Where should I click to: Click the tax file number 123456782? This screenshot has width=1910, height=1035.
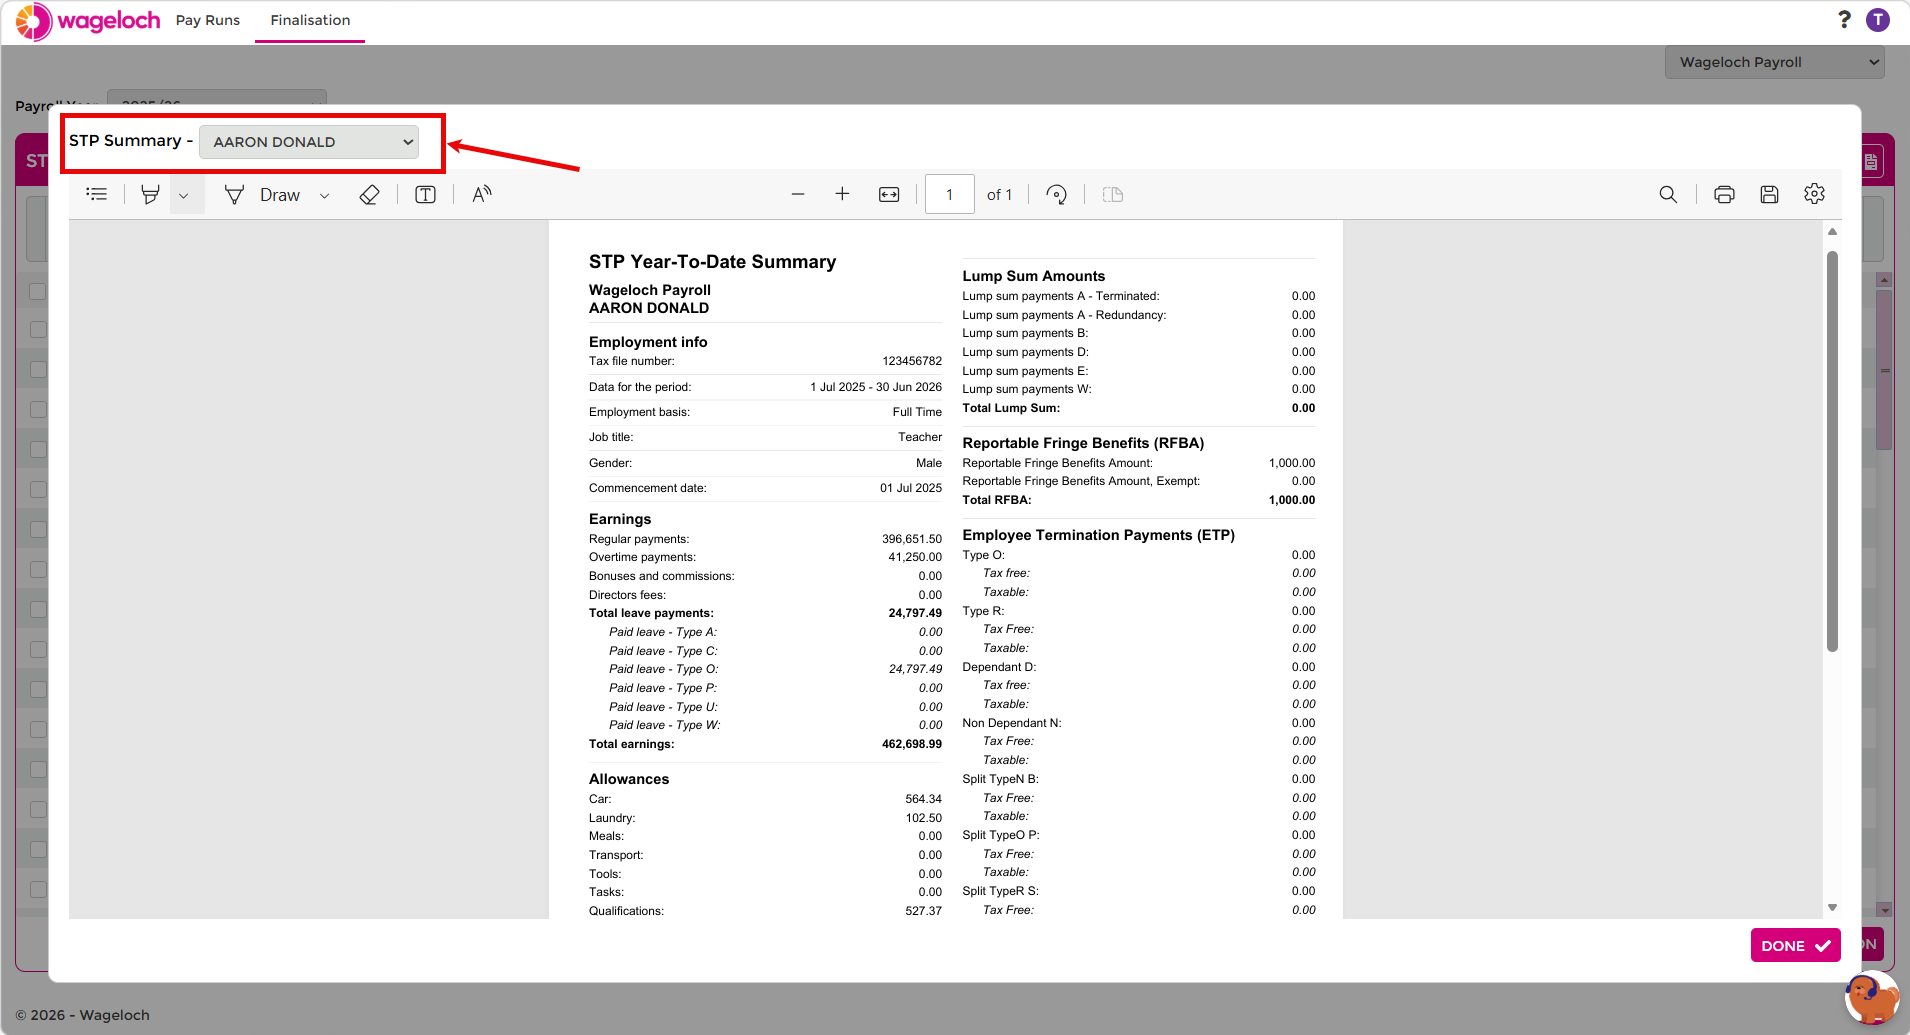912,361
